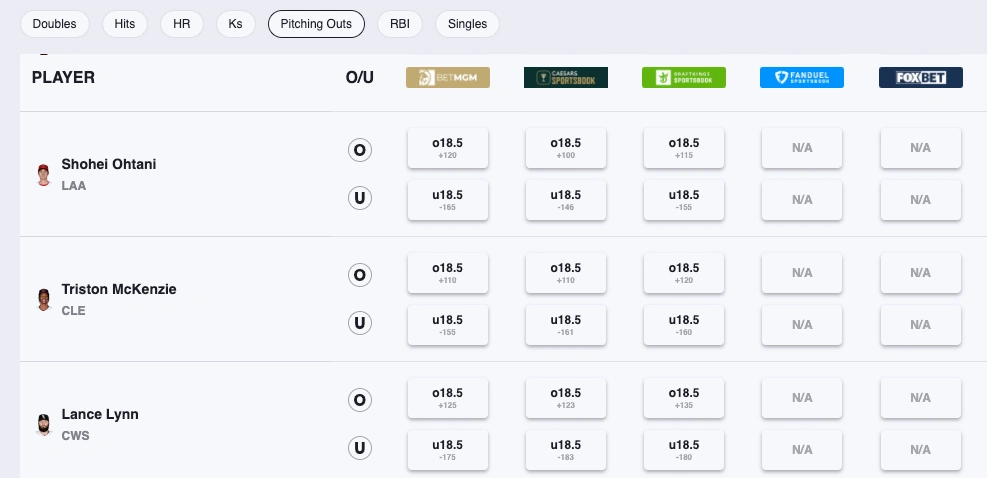Click Lance Lynn's player headshot

pyautogui.click(x=43, y=424)
